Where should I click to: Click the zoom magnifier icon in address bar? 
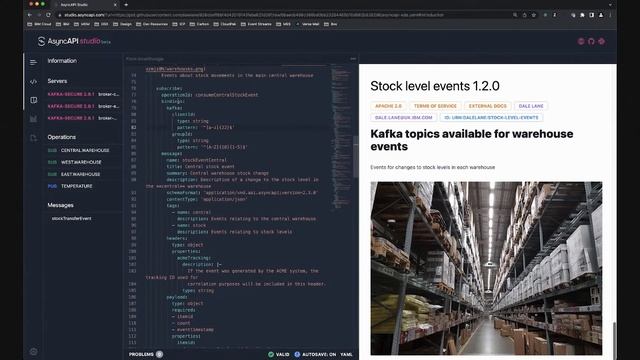pyautogui.click(x=515, y=15)
